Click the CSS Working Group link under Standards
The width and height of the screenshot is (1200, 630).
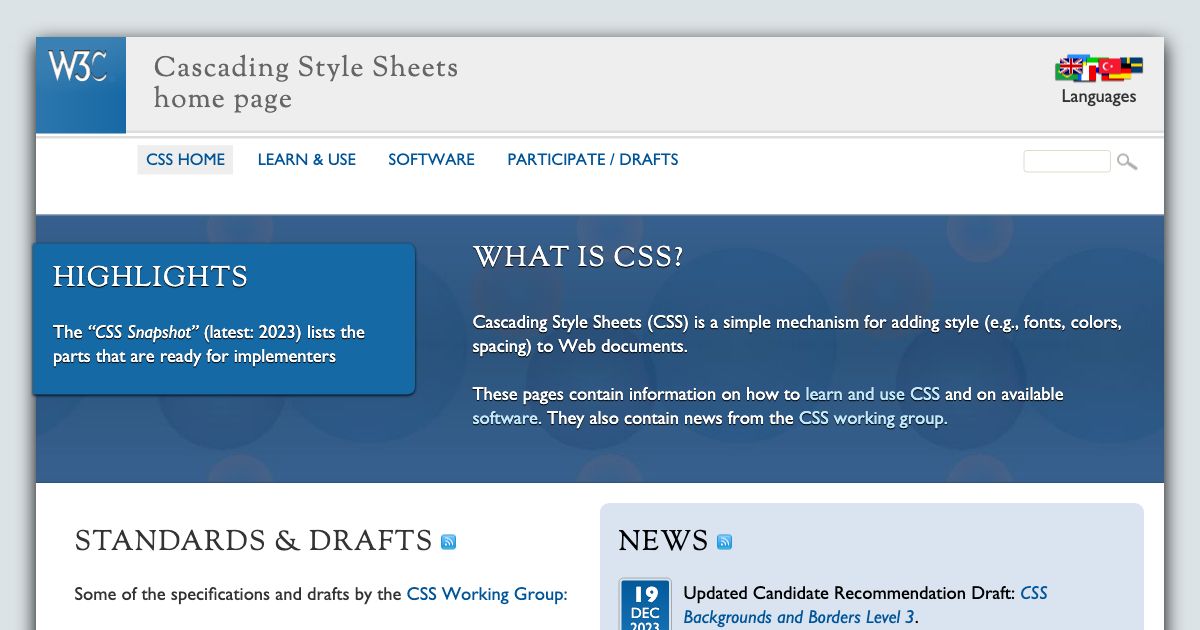point(485,593)
